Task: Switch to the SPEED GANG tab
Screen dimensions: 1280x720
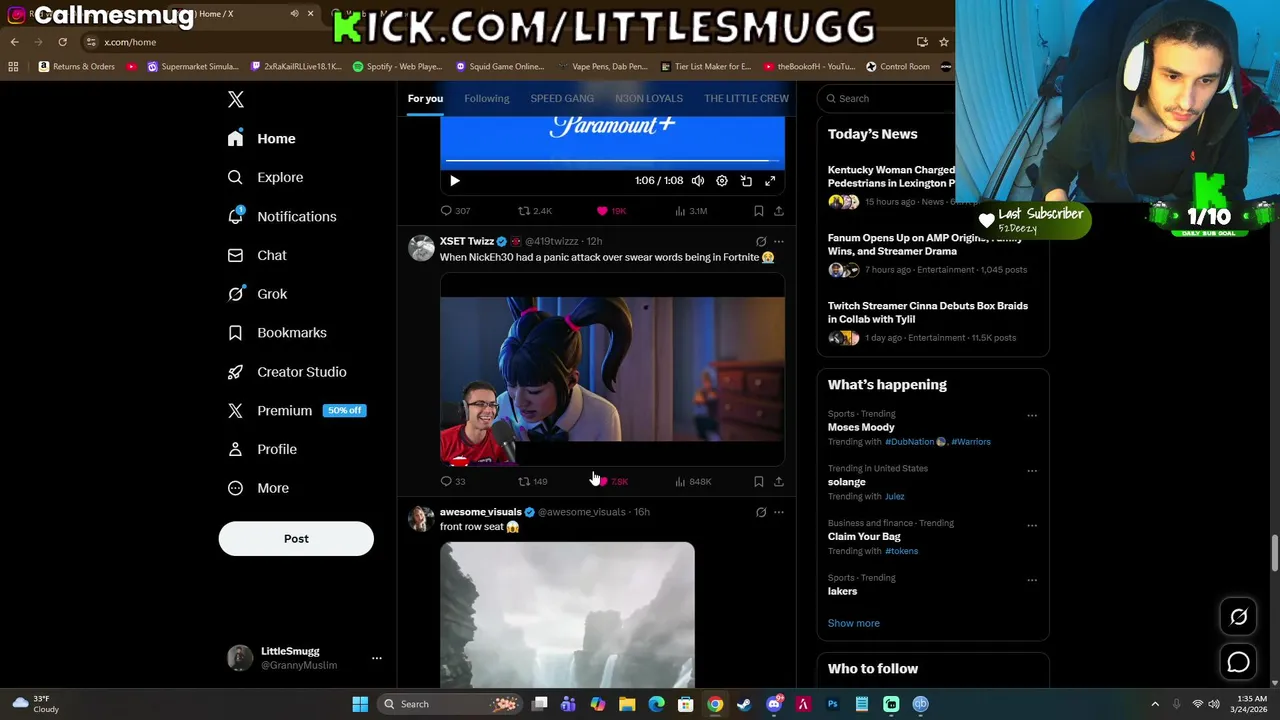Action: tap(562, 98)
